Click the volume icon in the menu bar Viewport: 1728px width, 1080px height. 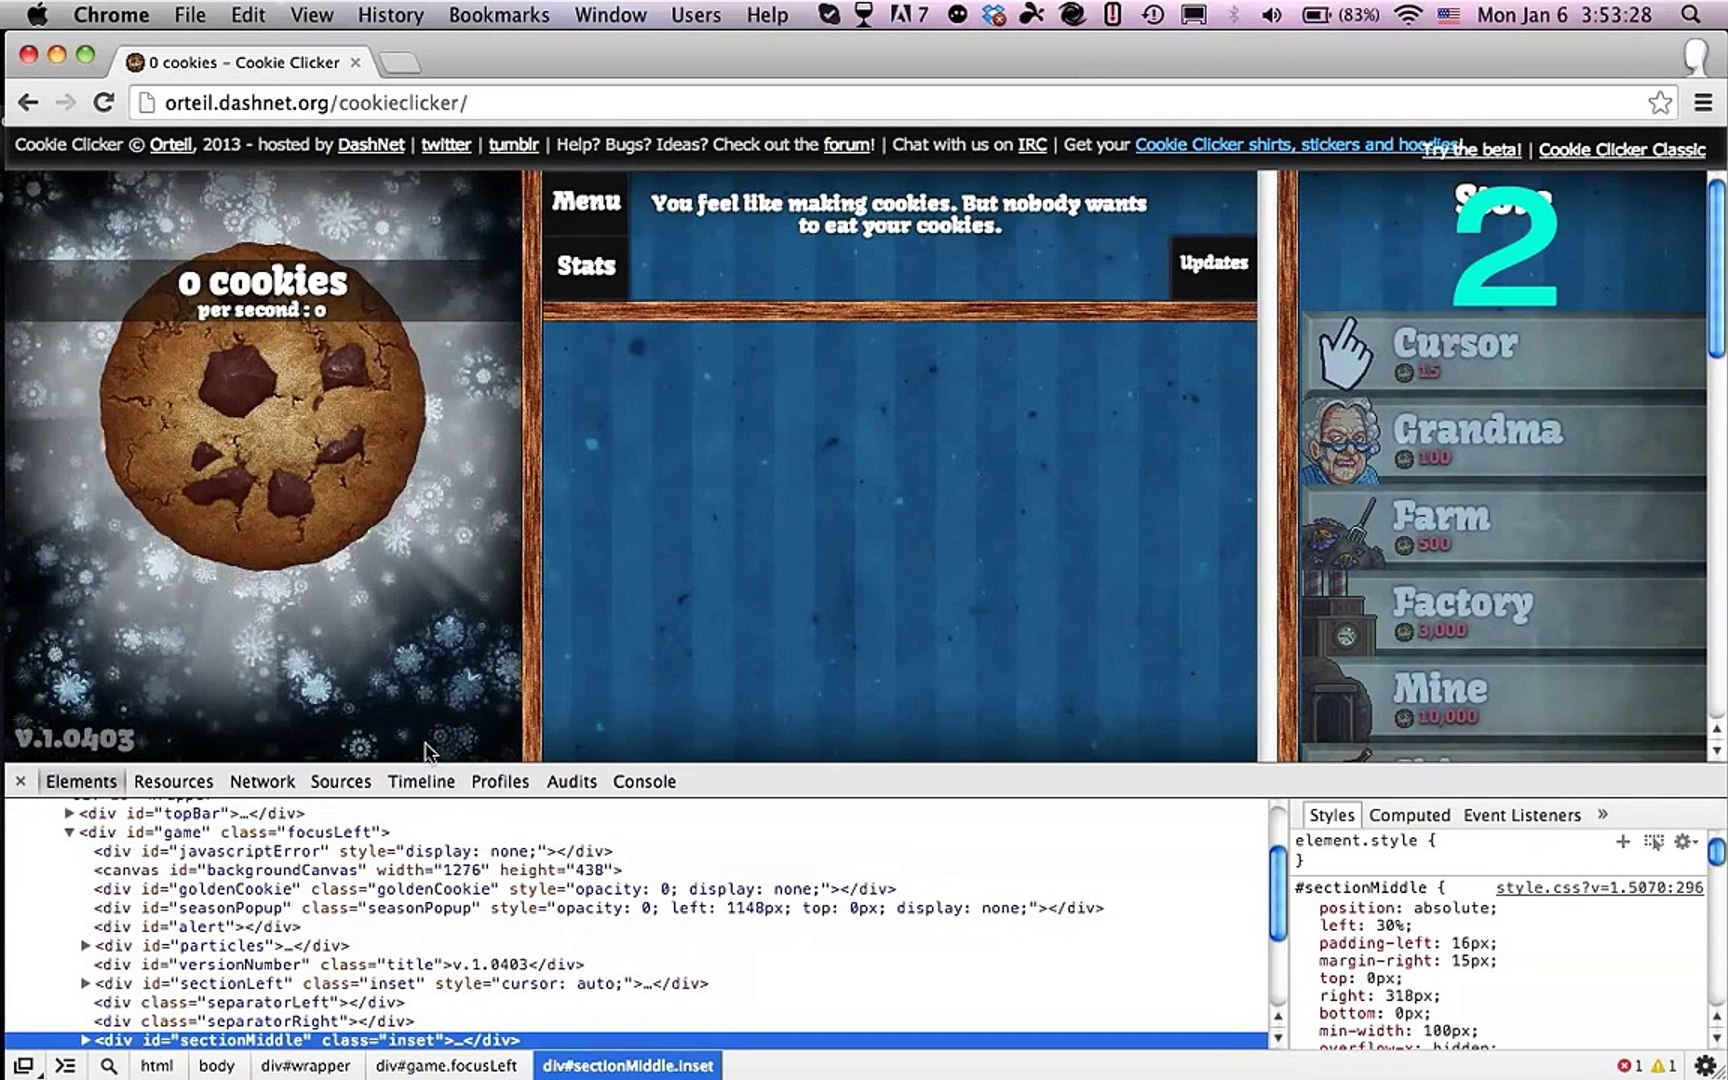(x=1271, y=15)
